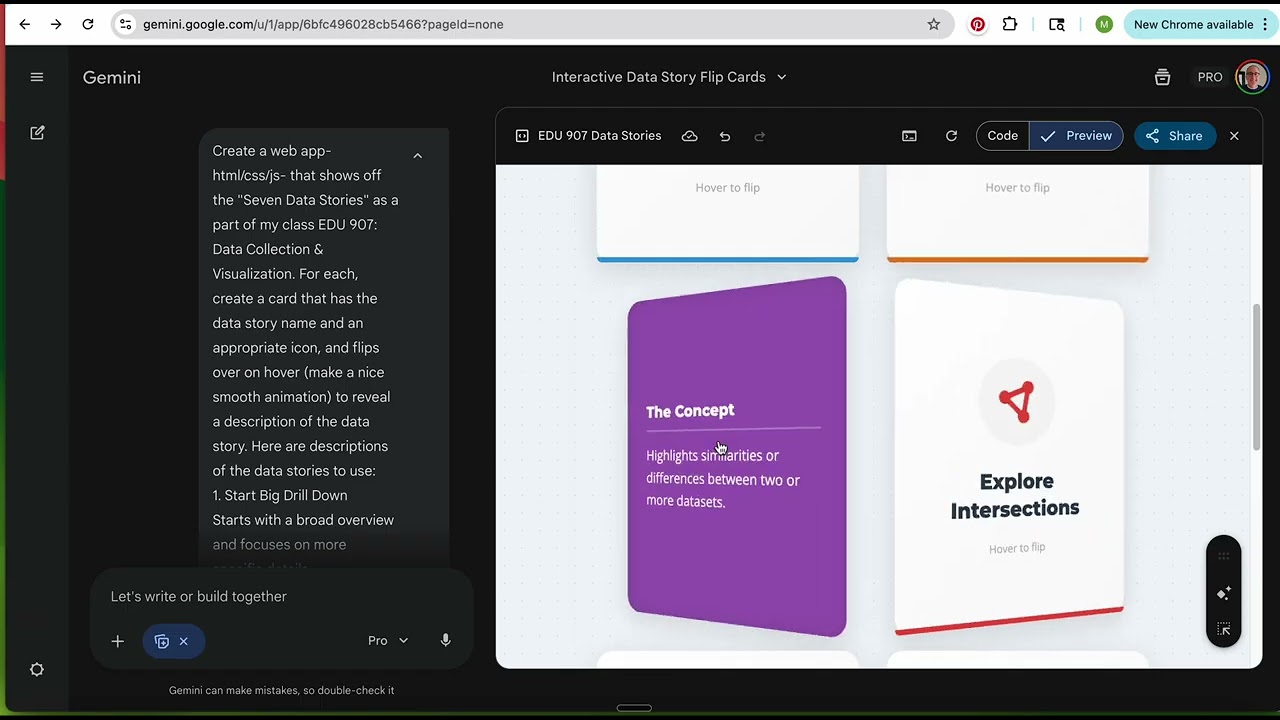Undo the last canvas change
Viewport: 1280px width, 720px height.
(725, 136)
